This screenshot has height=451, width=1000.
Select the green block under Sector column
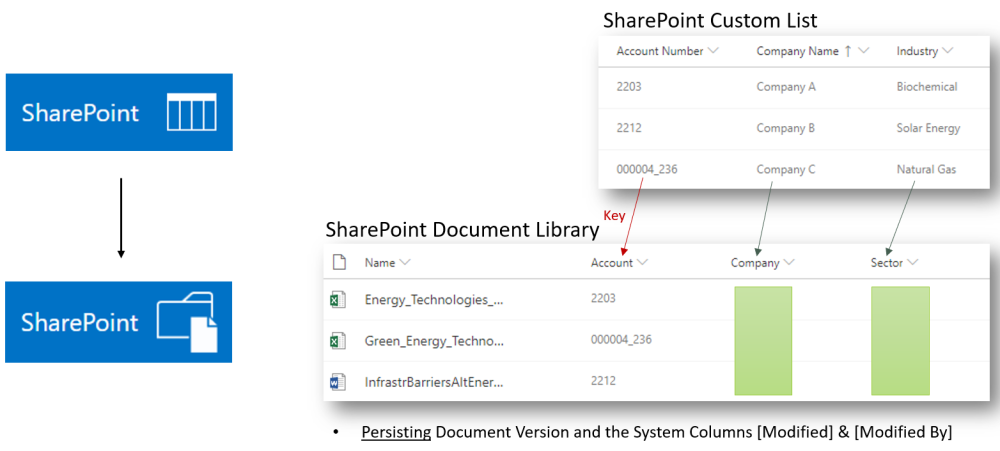click(x=900, y=340)
